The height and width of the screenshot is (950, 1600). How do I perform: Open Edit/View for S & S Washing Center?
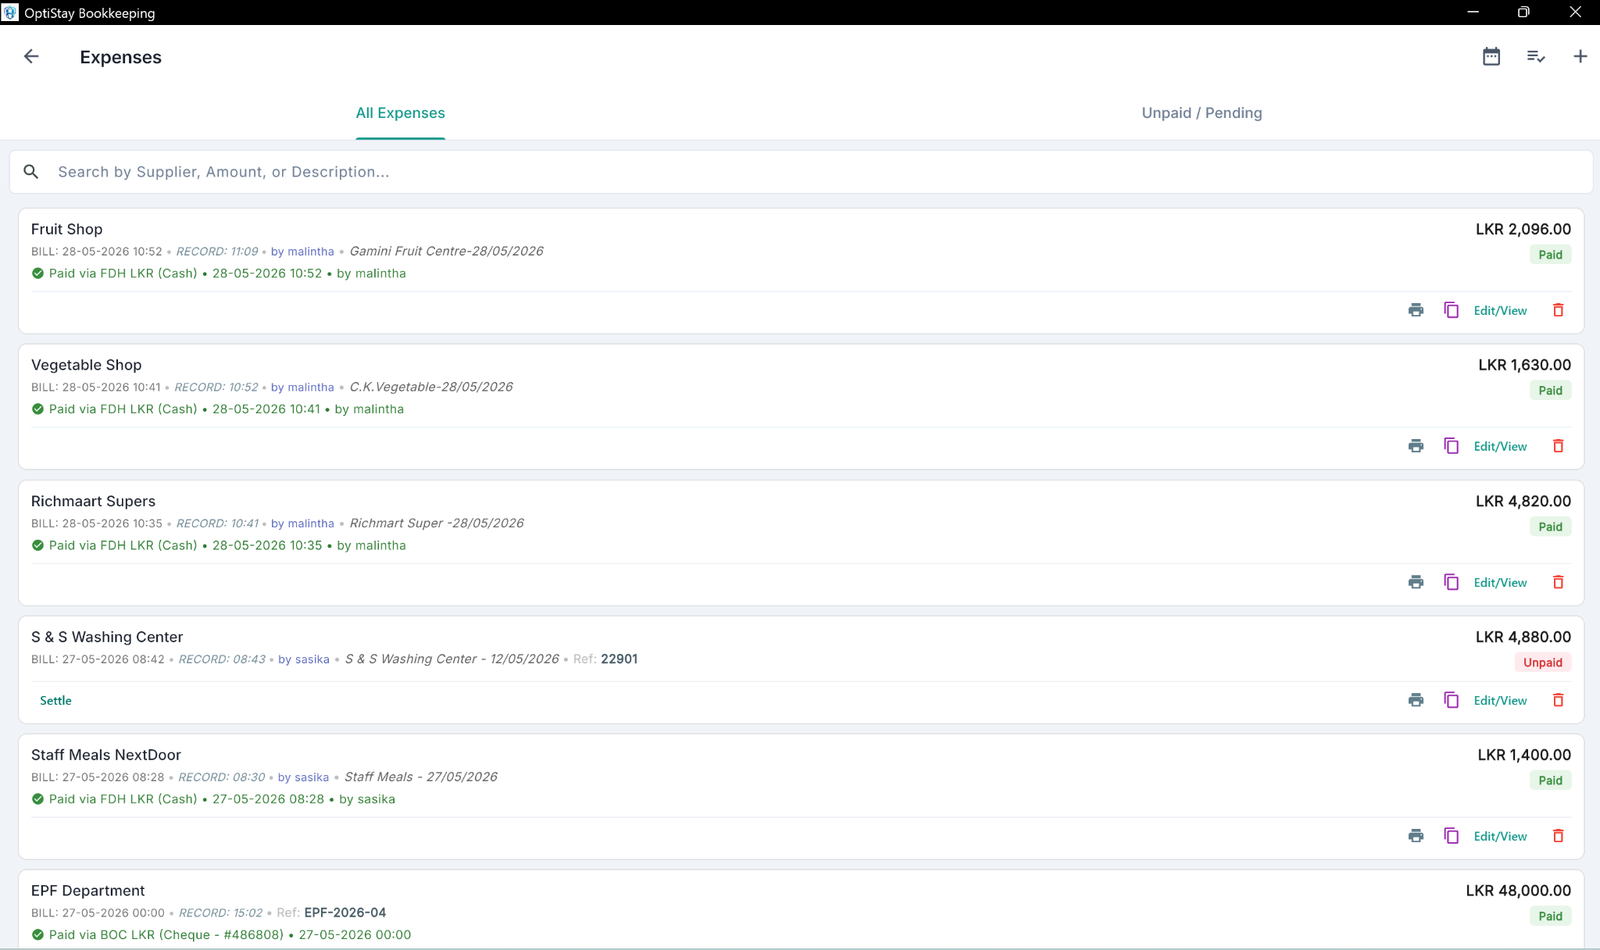1500,701
